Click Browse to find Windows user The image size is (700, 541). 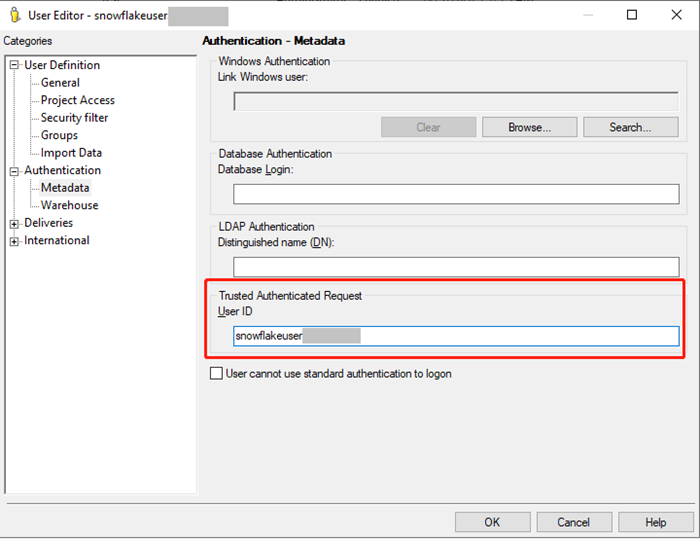tap(529, 127)
